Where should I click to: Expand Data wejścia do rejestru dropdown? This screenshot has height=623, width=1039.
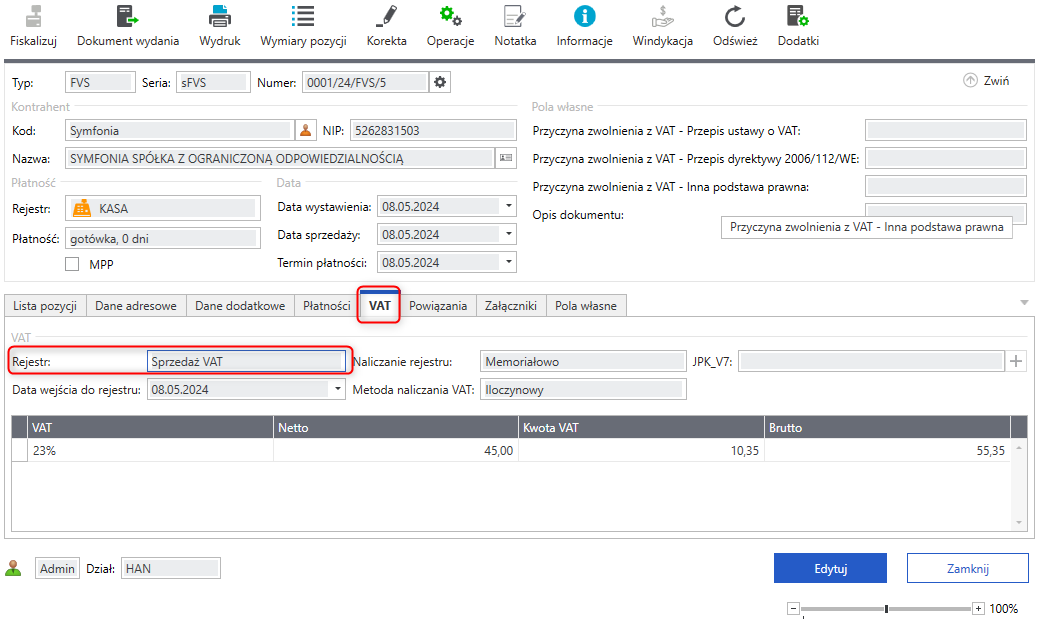click(x=338, y=390)
